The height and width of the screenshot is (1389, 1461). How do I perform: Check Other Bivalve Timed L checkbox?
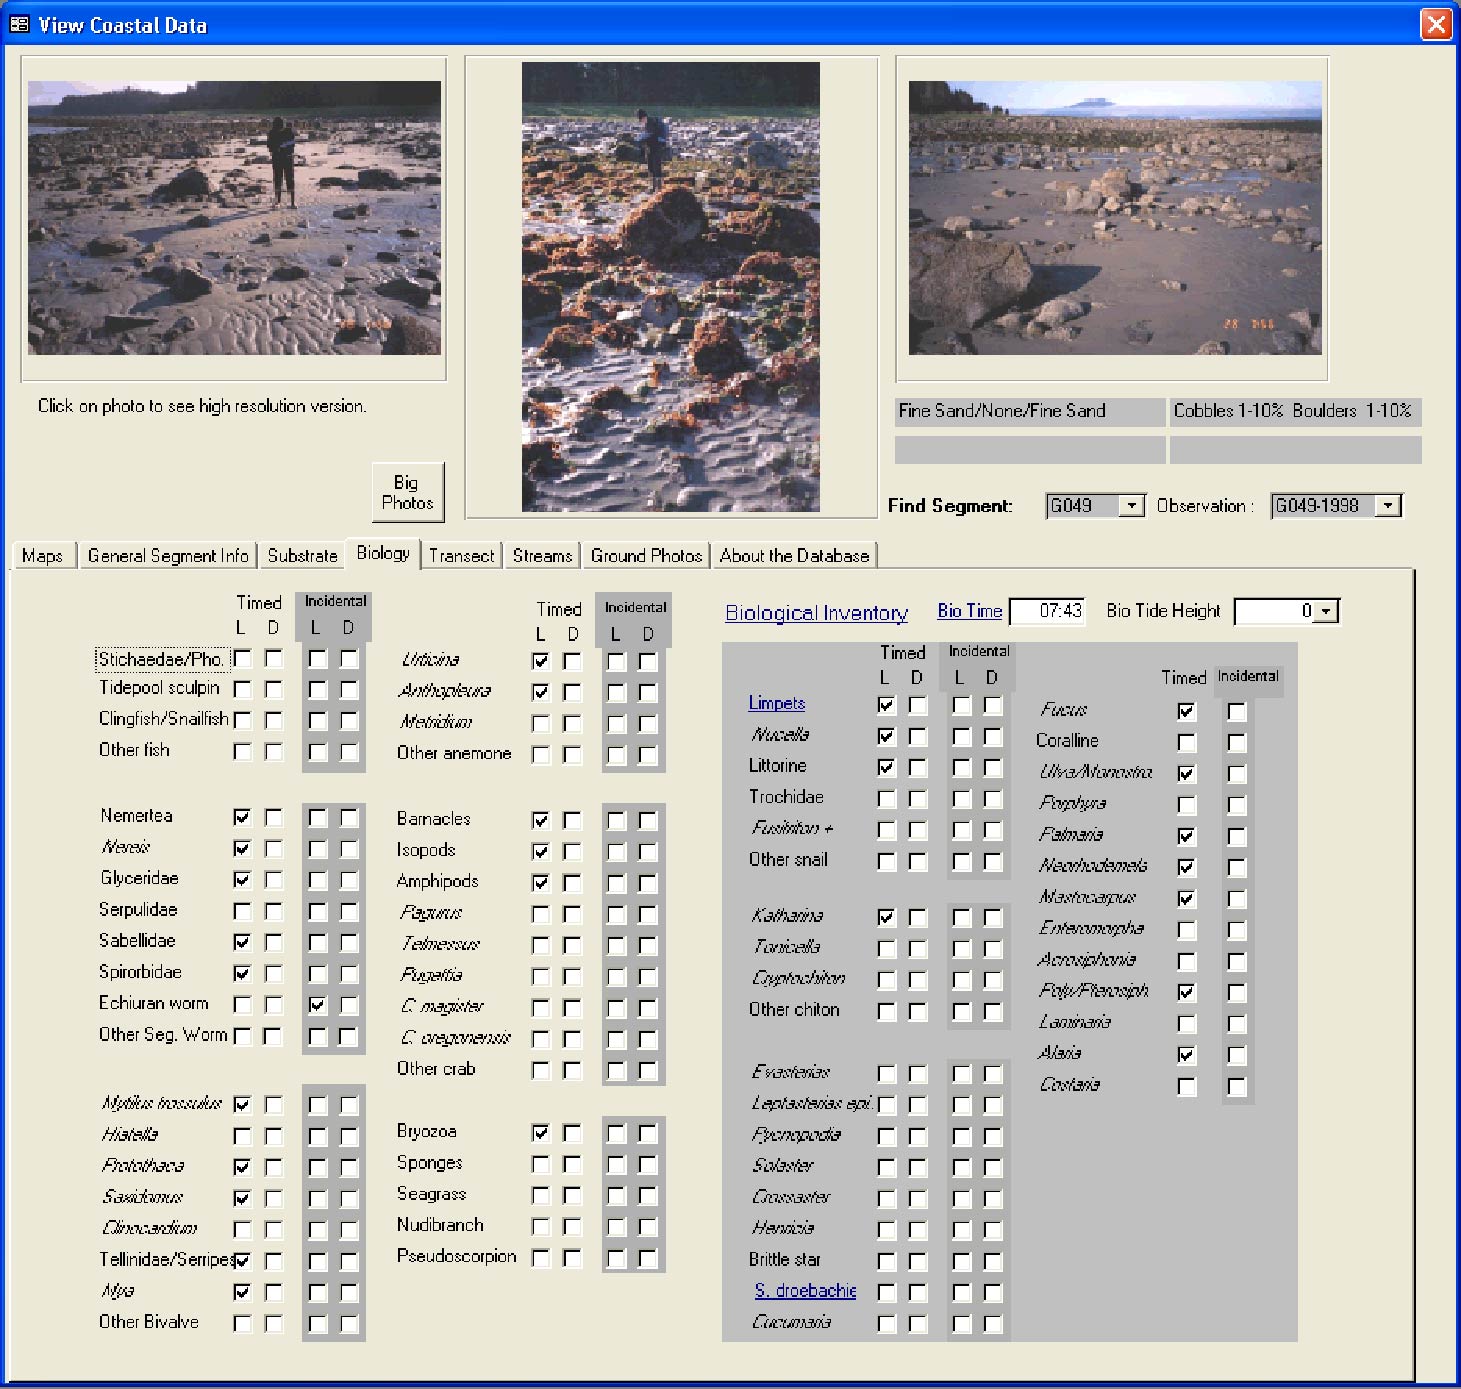[x=242, y=1323]
